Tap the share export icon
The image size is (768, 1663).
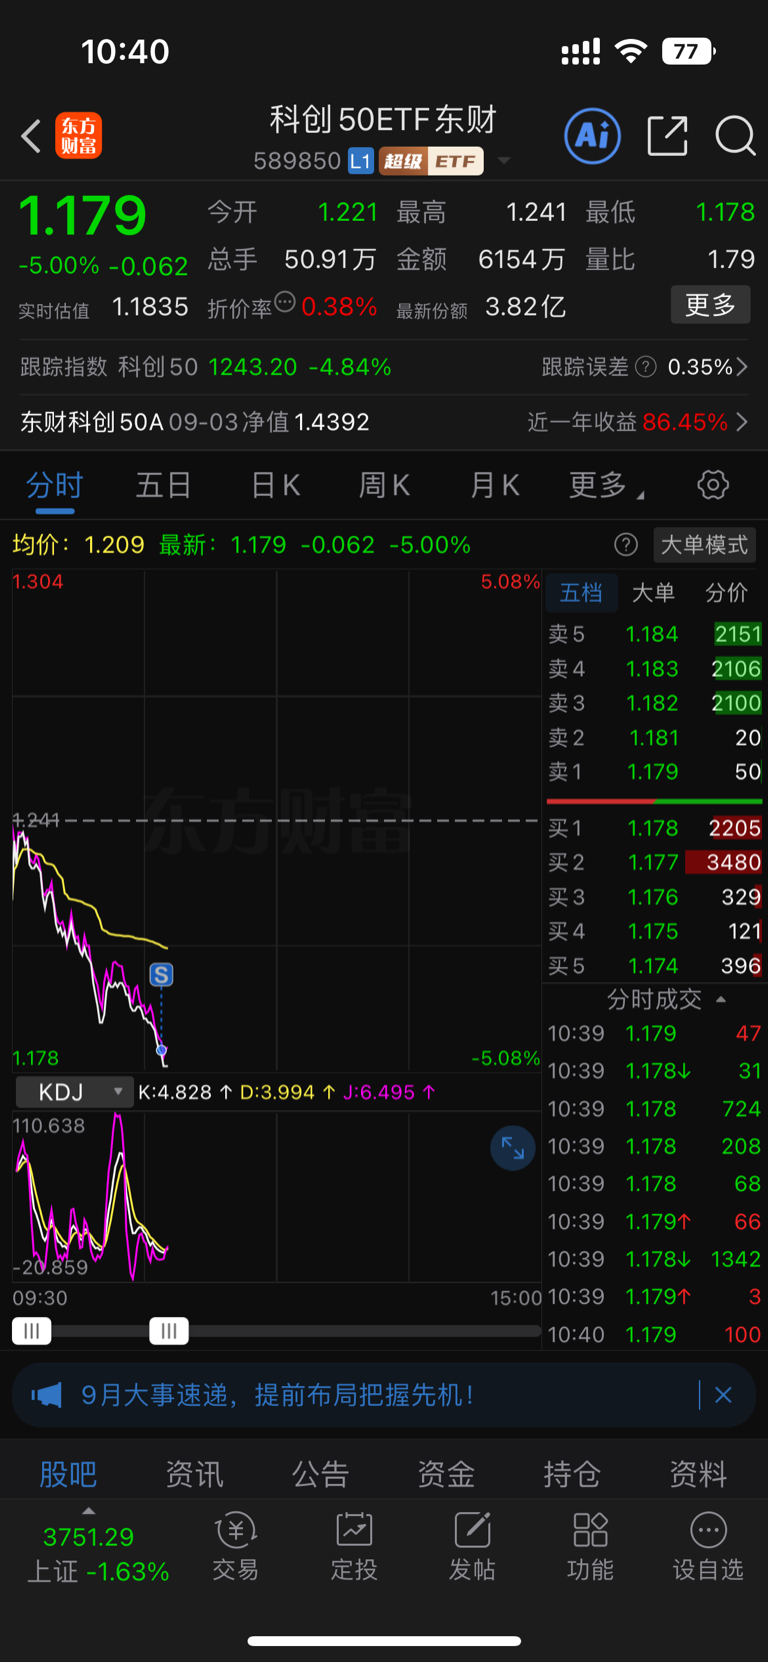click(x=667, y=135)
